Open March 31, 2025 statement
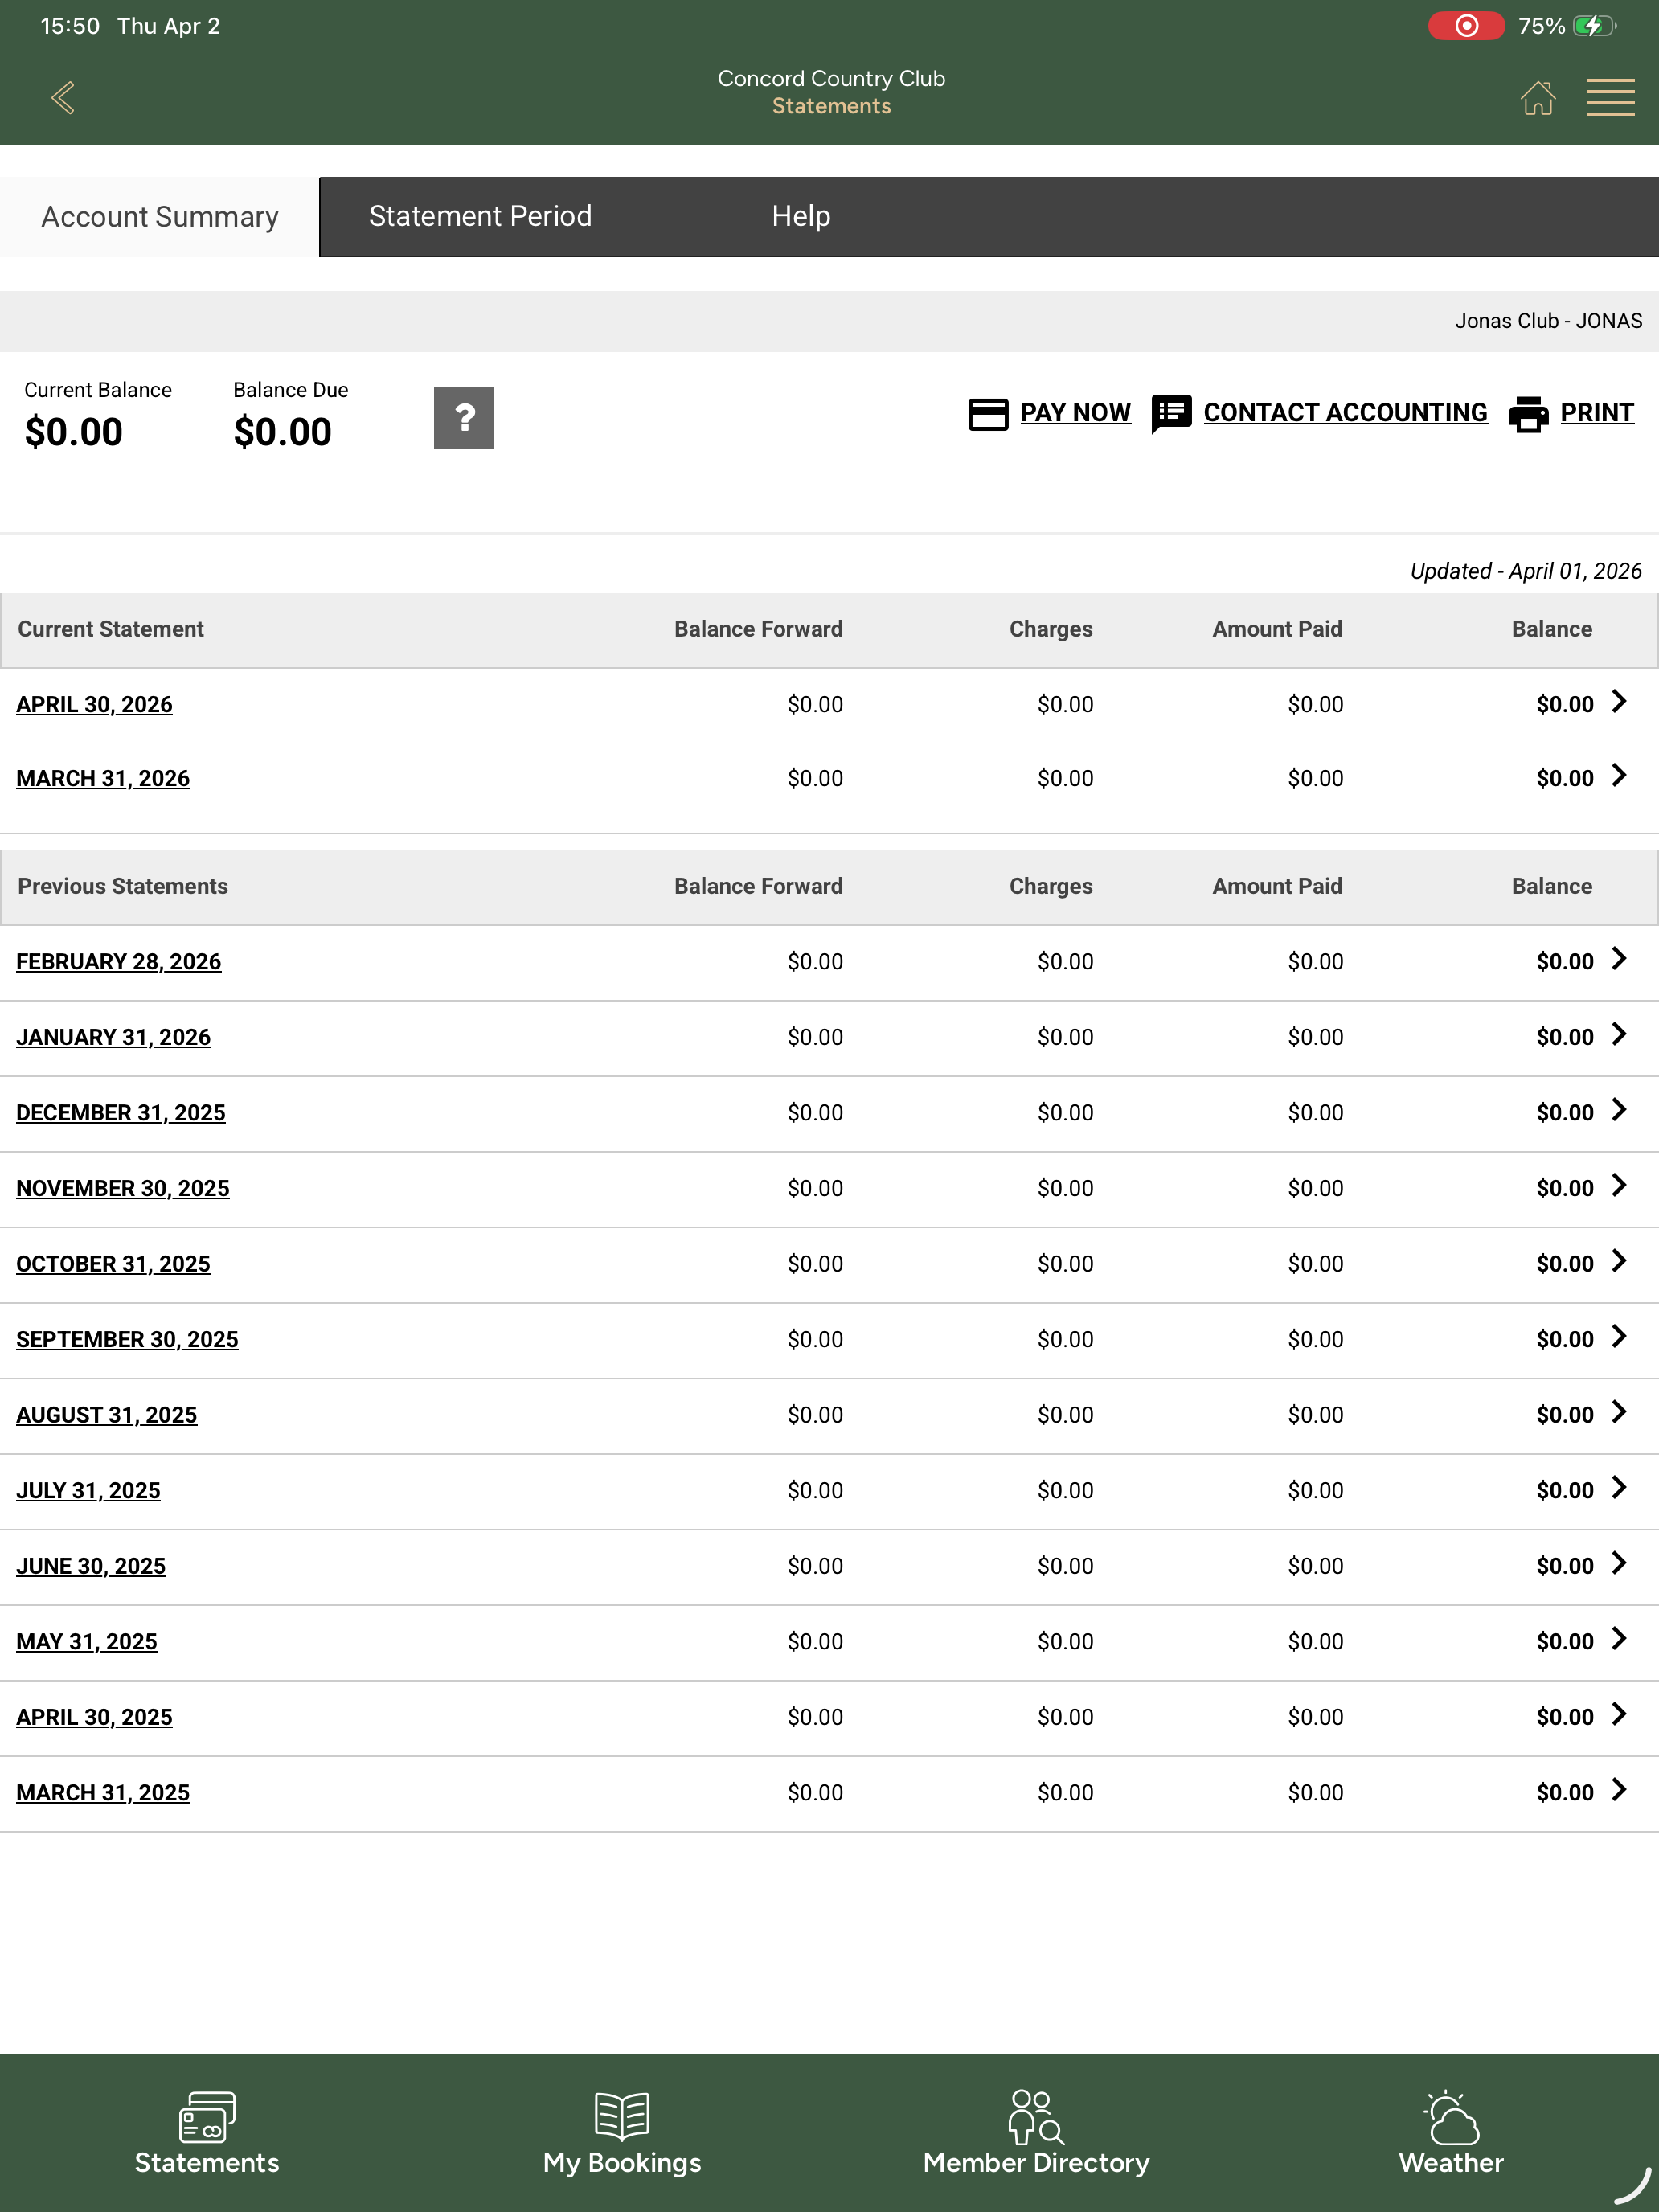1659x2212 pixels. tap(103, 1792)
